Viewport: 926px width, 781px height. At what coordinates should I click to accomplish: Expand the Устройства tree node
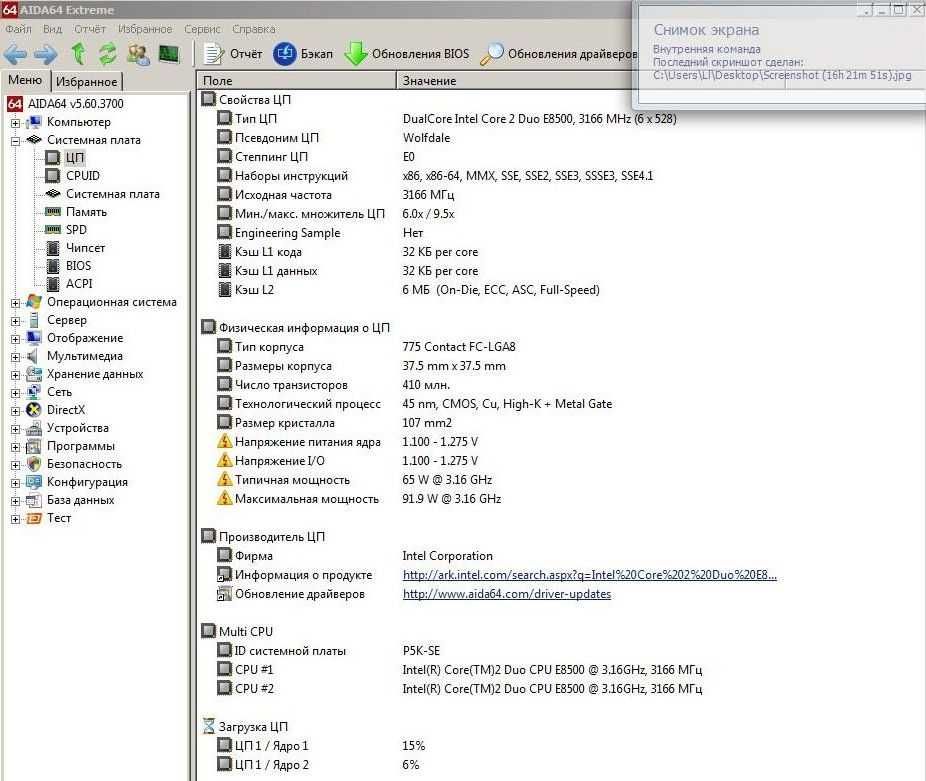15,429
